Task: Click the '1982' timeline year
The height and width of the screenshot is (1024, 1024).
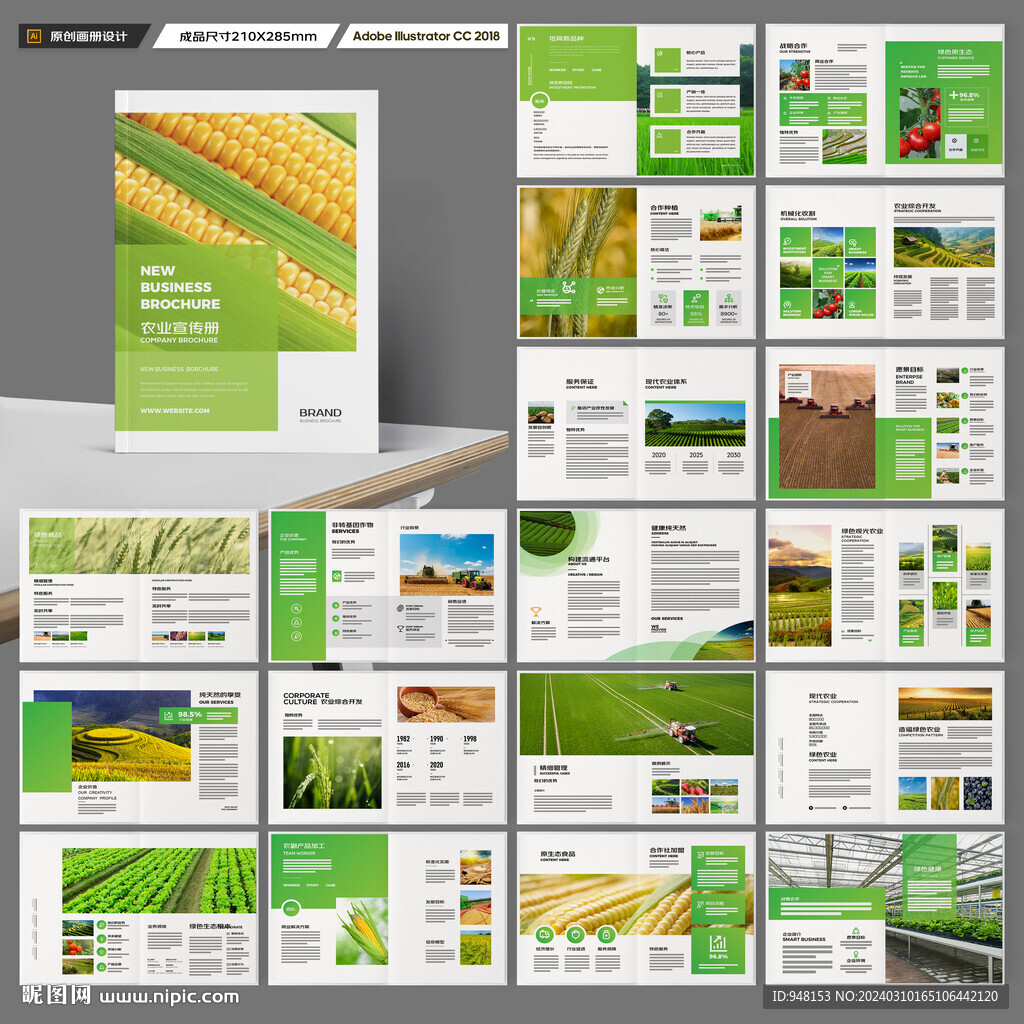Action: pyautogui.click(x=404, y=739)
